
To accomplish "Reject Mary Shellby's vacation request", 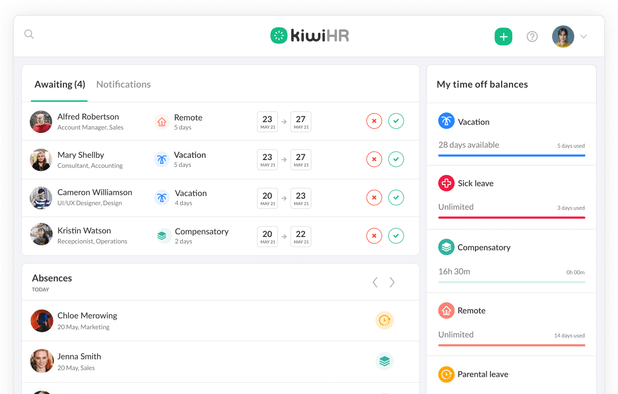I will (x=374, y=159).
